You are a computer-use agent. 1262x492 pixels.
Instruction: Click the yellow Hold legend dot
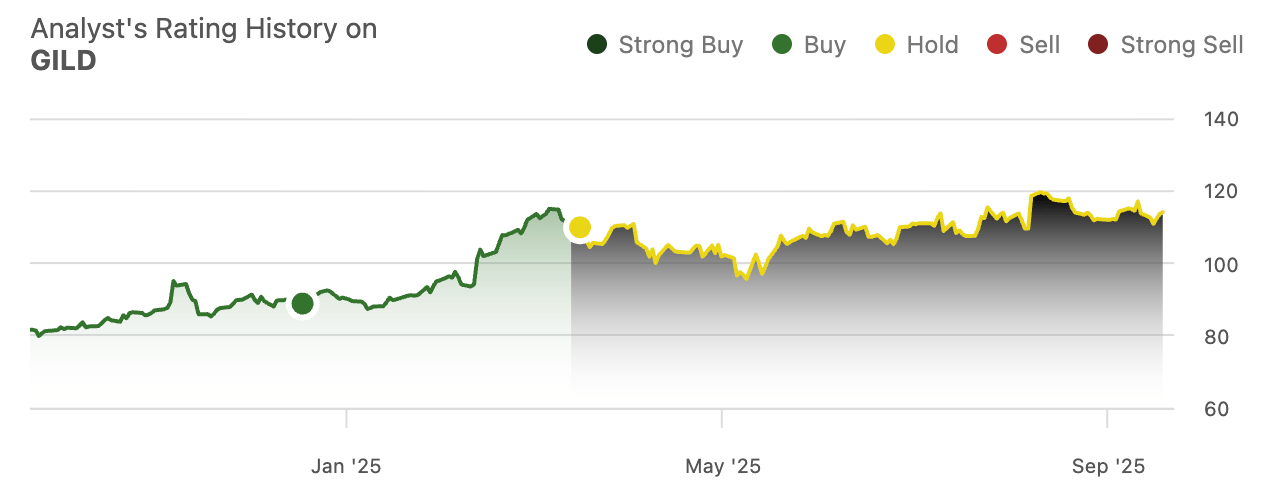886,45
